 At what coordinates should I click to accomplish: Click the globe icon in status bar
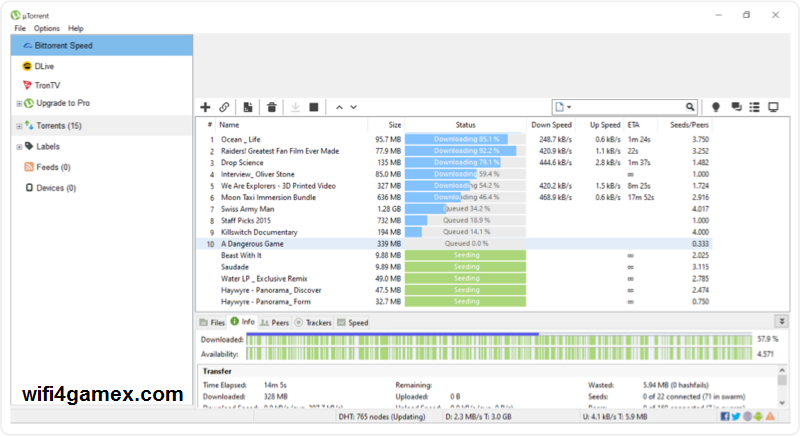click(x=747, y=417)
